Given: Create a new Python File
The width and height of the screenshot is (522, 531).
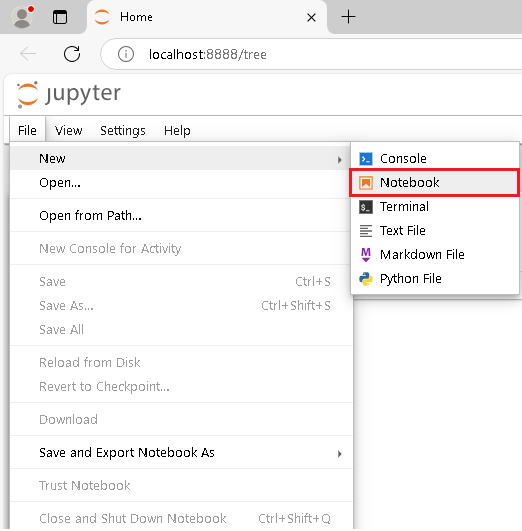Looking at the screenshot, I should coord(435,279).
